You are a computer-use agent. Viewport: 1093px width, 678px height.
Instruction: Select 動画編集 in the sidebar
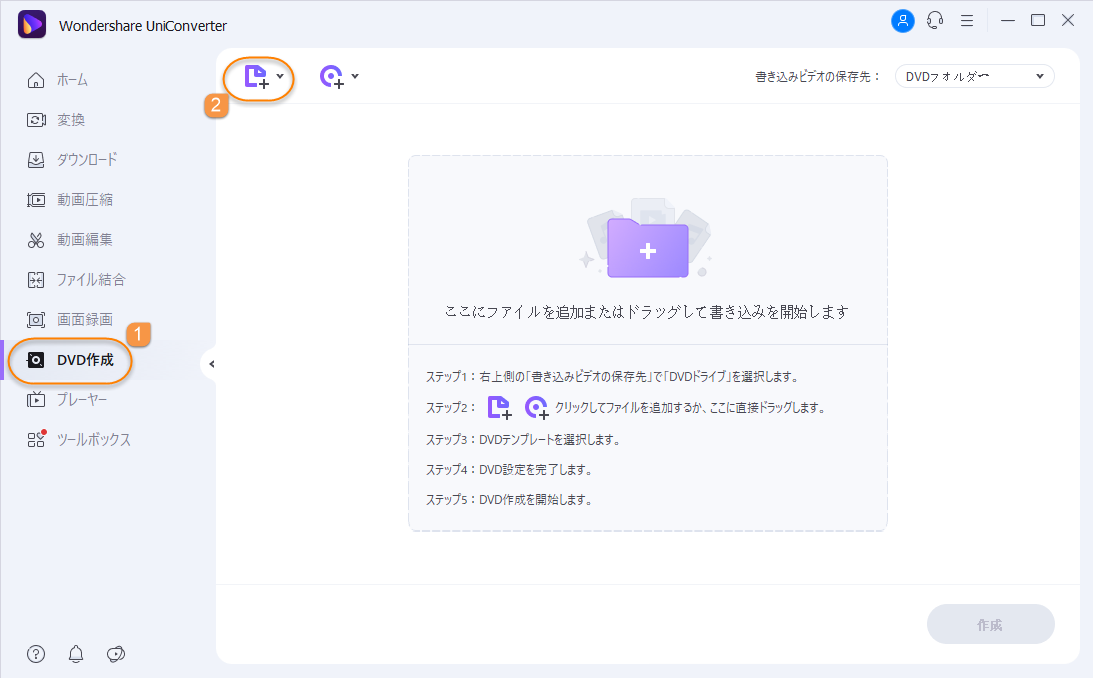point(85,240)
